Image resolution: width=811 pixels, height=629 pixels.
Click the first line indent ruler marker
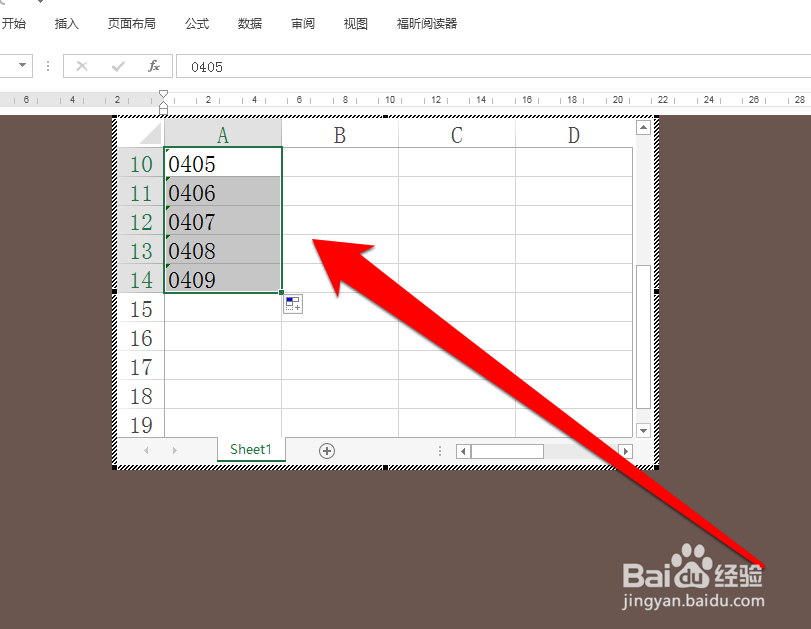(x=163, y=94)
